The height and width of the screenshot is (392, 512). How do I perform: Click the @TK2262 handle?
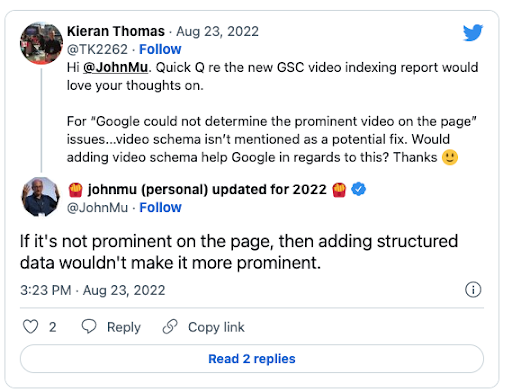[x=97, y=49]
